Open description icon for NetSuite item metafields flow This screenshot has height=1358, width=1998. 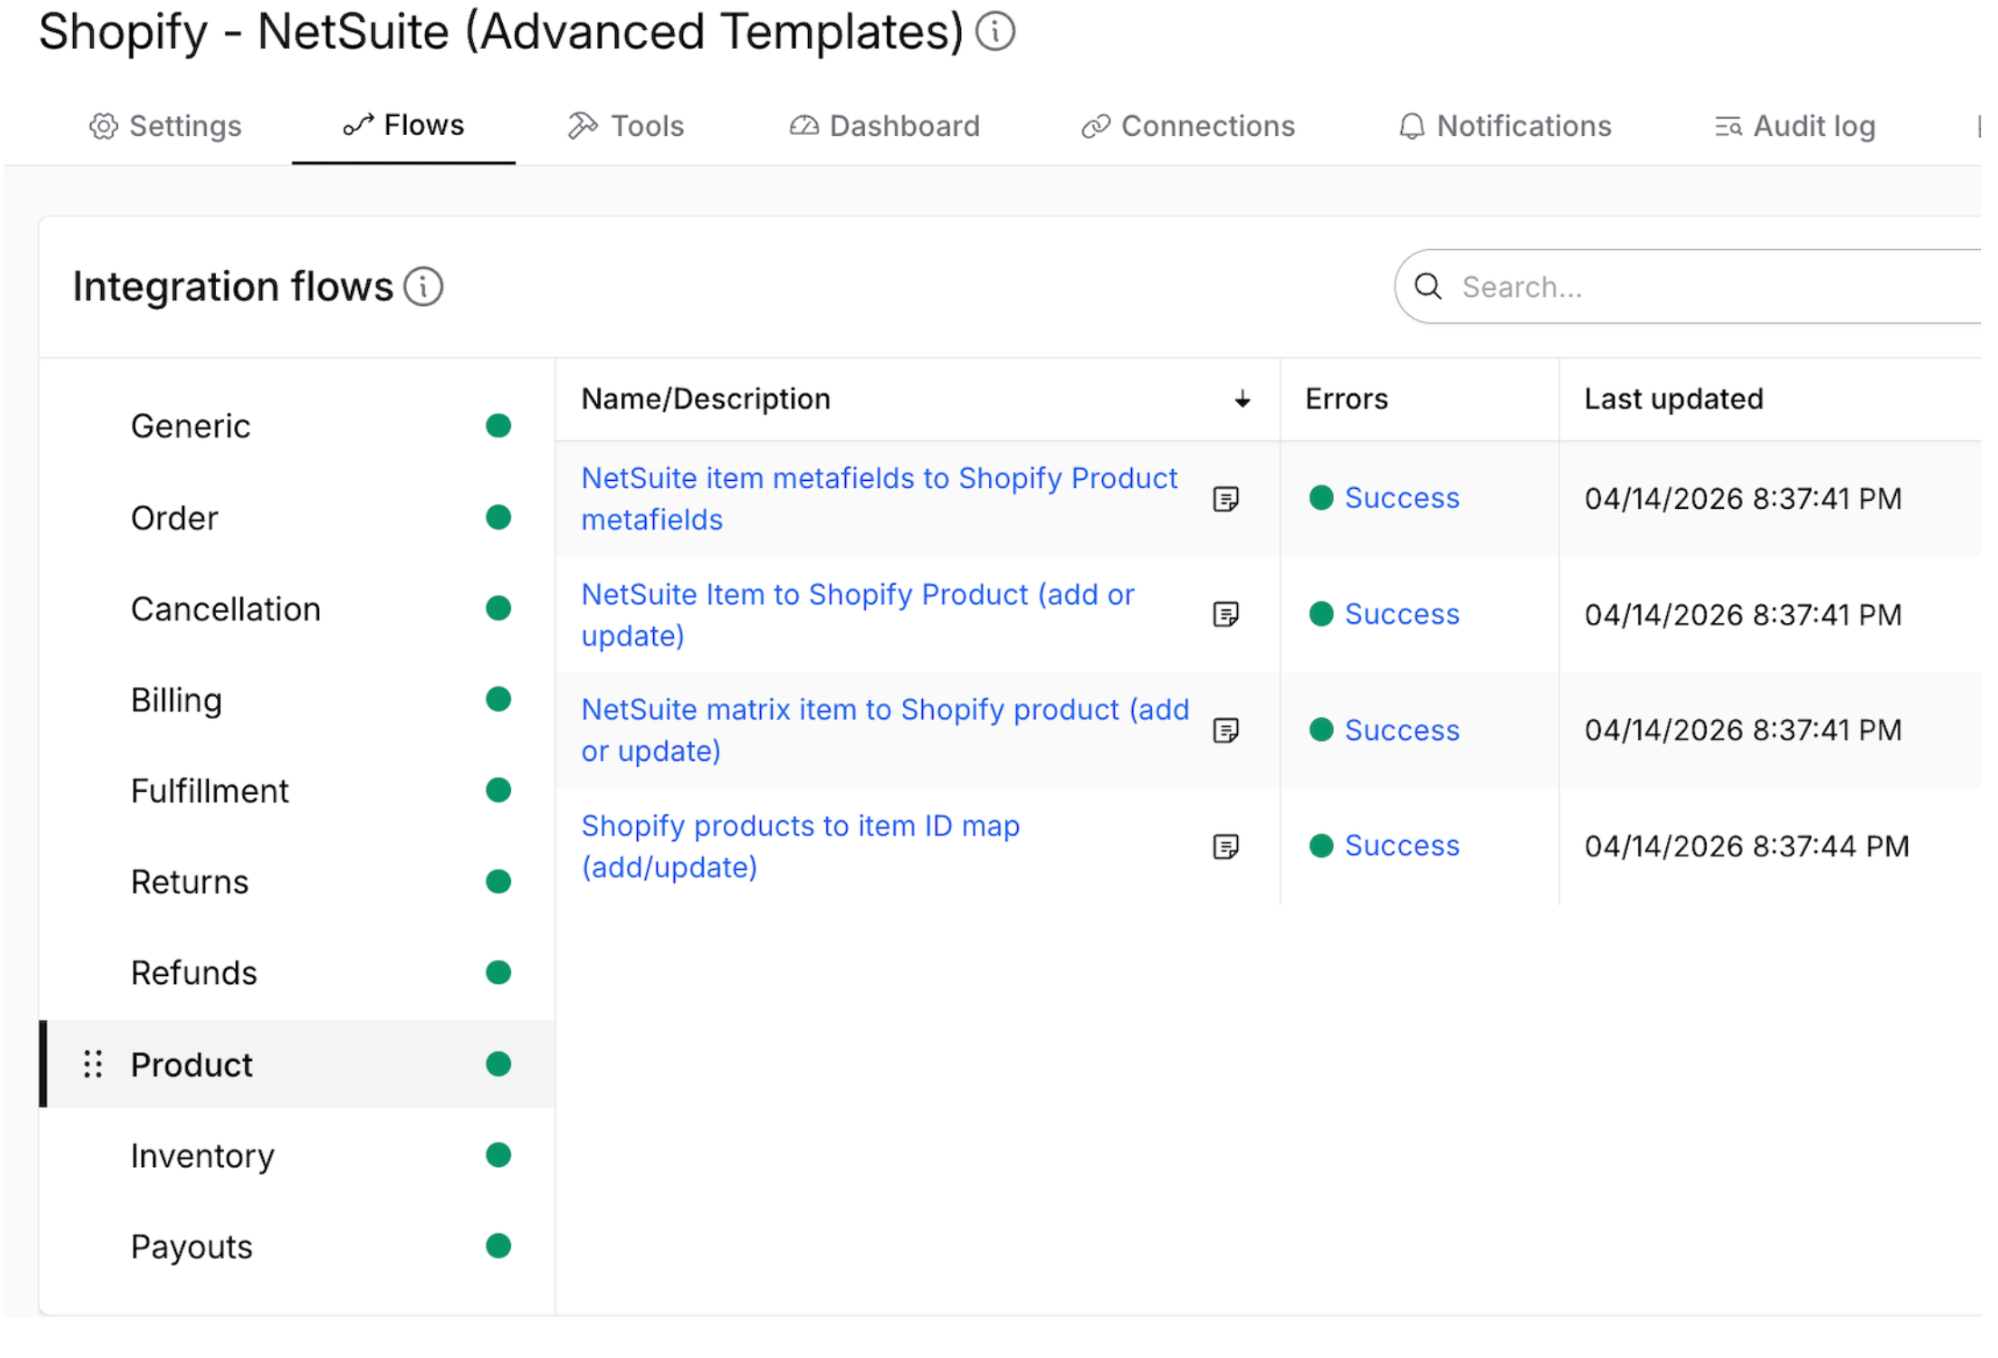click(1226, 498)
